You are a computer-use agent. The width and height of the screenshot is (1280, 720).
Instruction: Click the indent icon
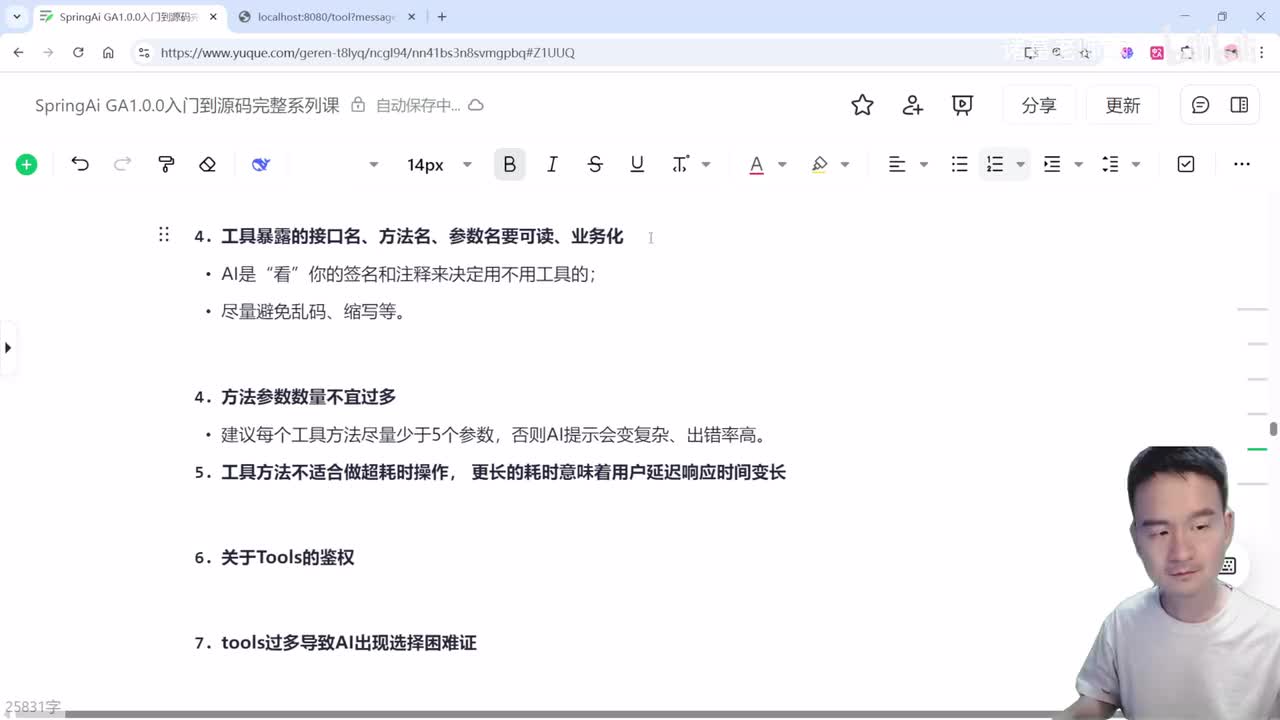point(1052,165)
